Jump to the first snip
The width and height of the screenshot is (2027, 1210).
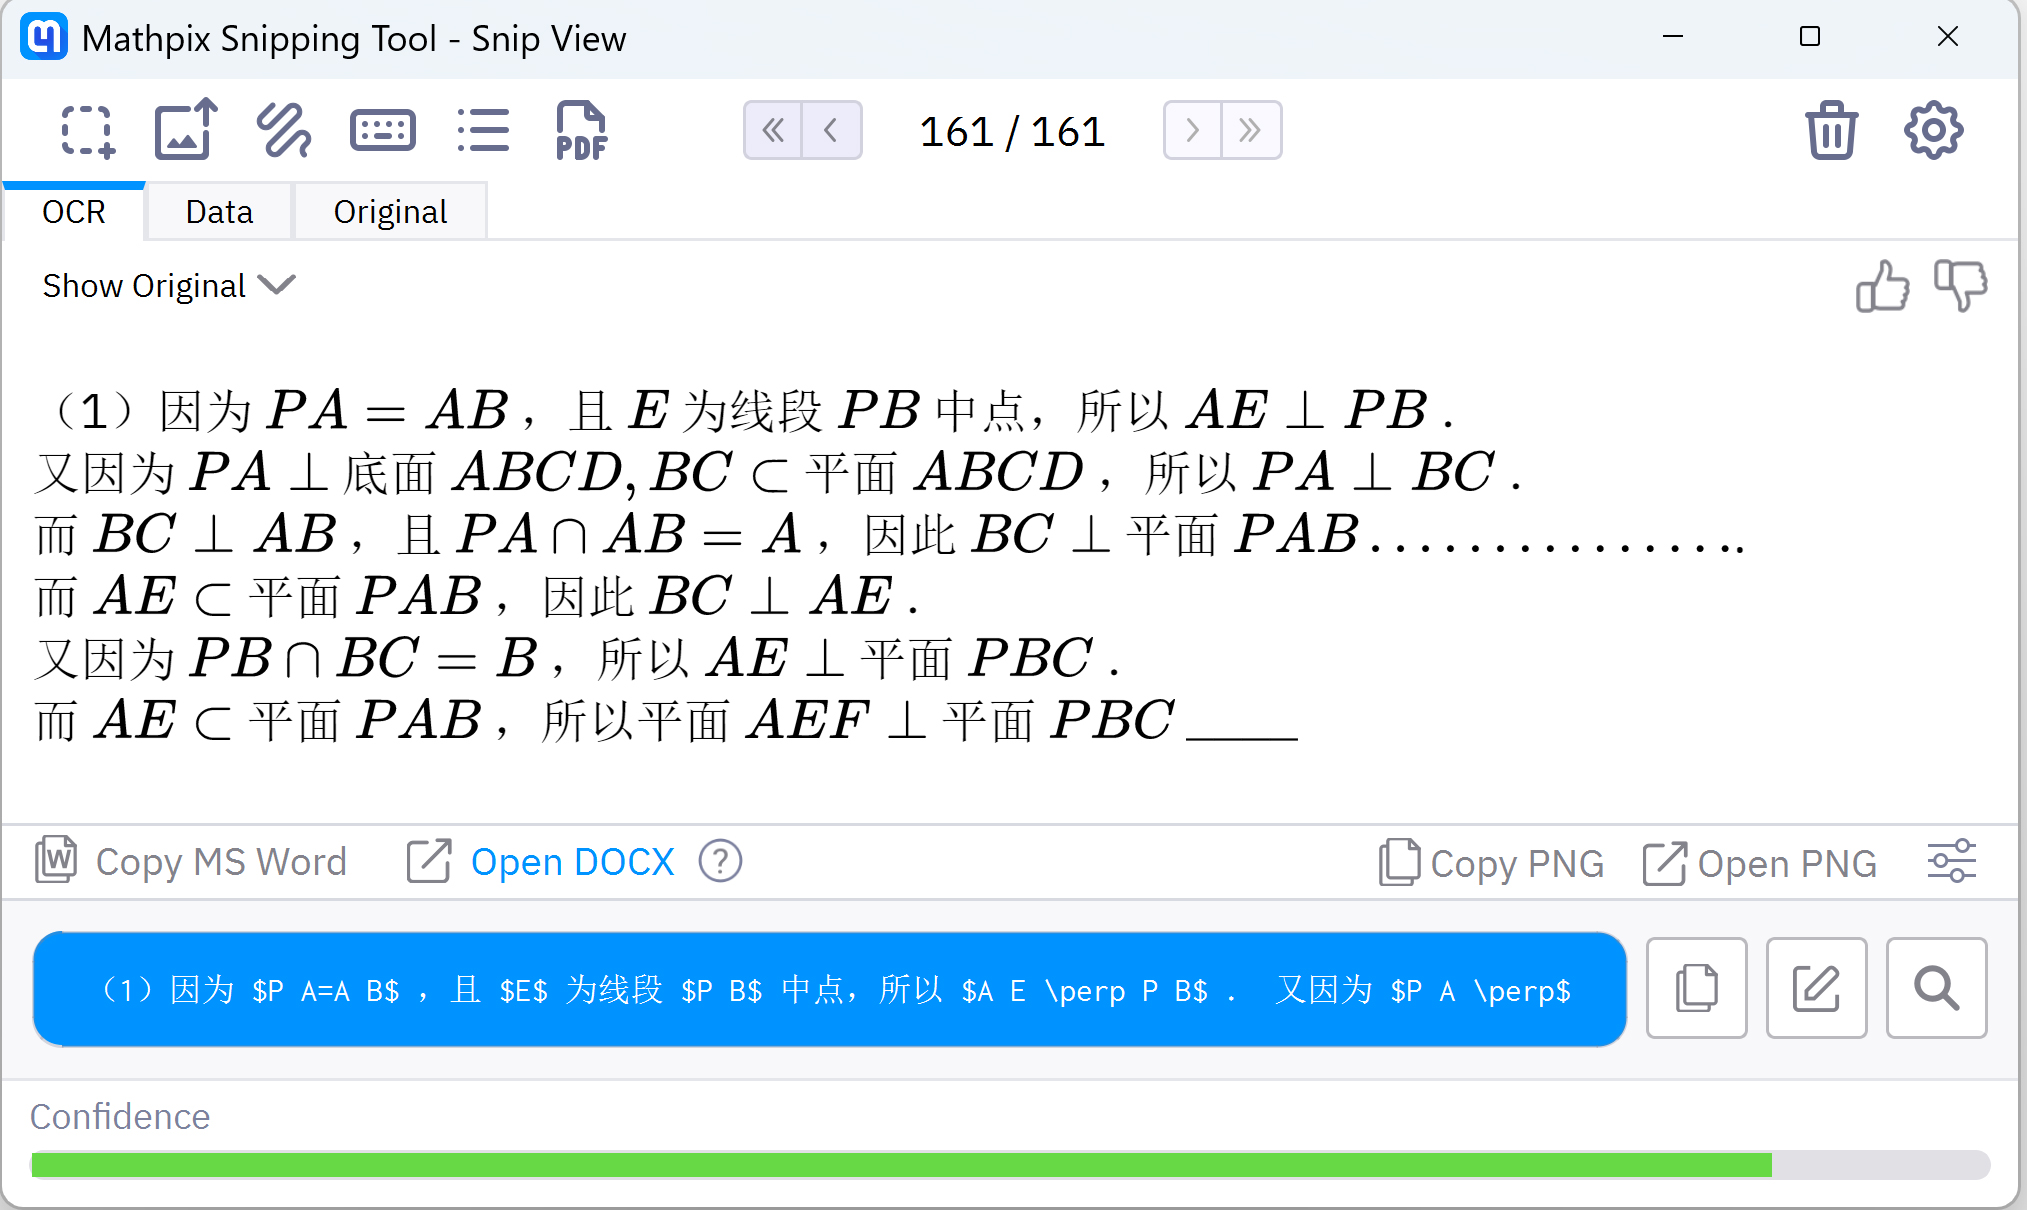(773, 130)
